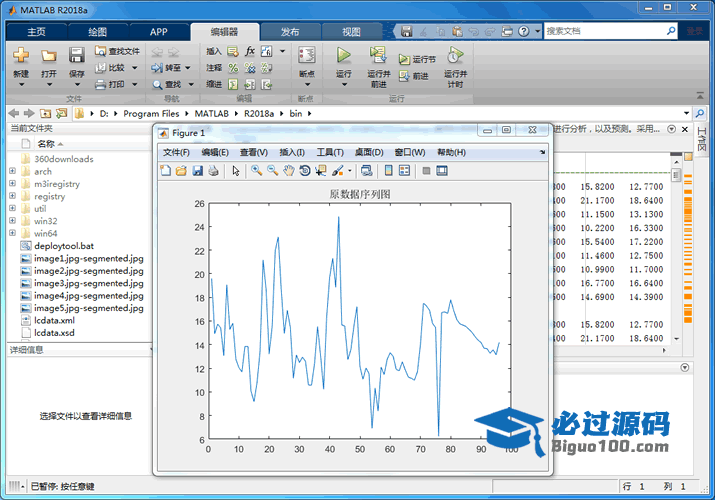This screenshot has height=500, width=715.
Task: Expand the win64 folder
Action: (x=12, y=233)
